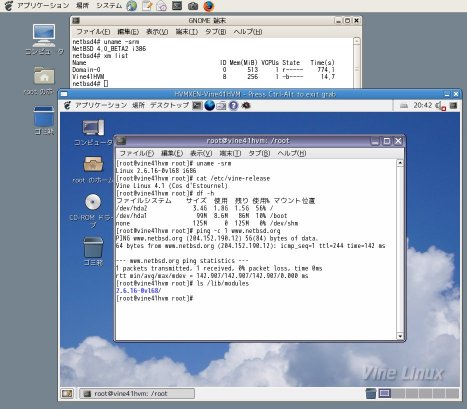Open 表示(V) menu in root@vine41hvm terminal
Image resolution: width=467 pixels, height=409 pixels.
[x=201, y=153]
